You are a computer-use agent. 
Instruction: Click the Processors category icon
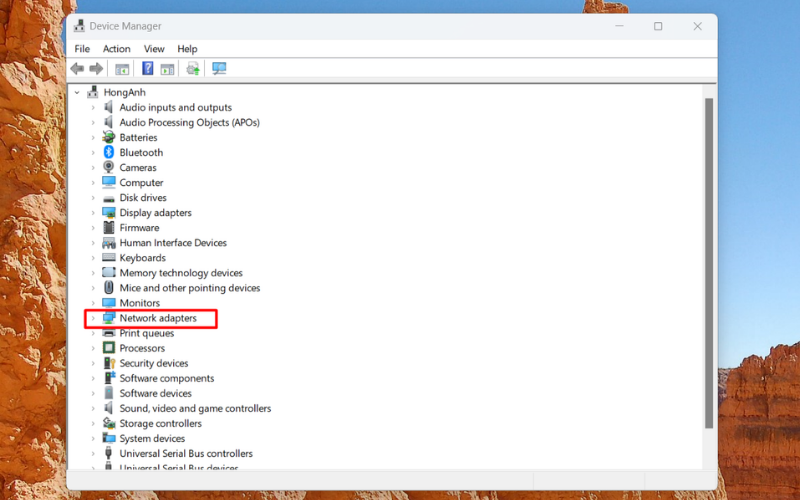109,348
